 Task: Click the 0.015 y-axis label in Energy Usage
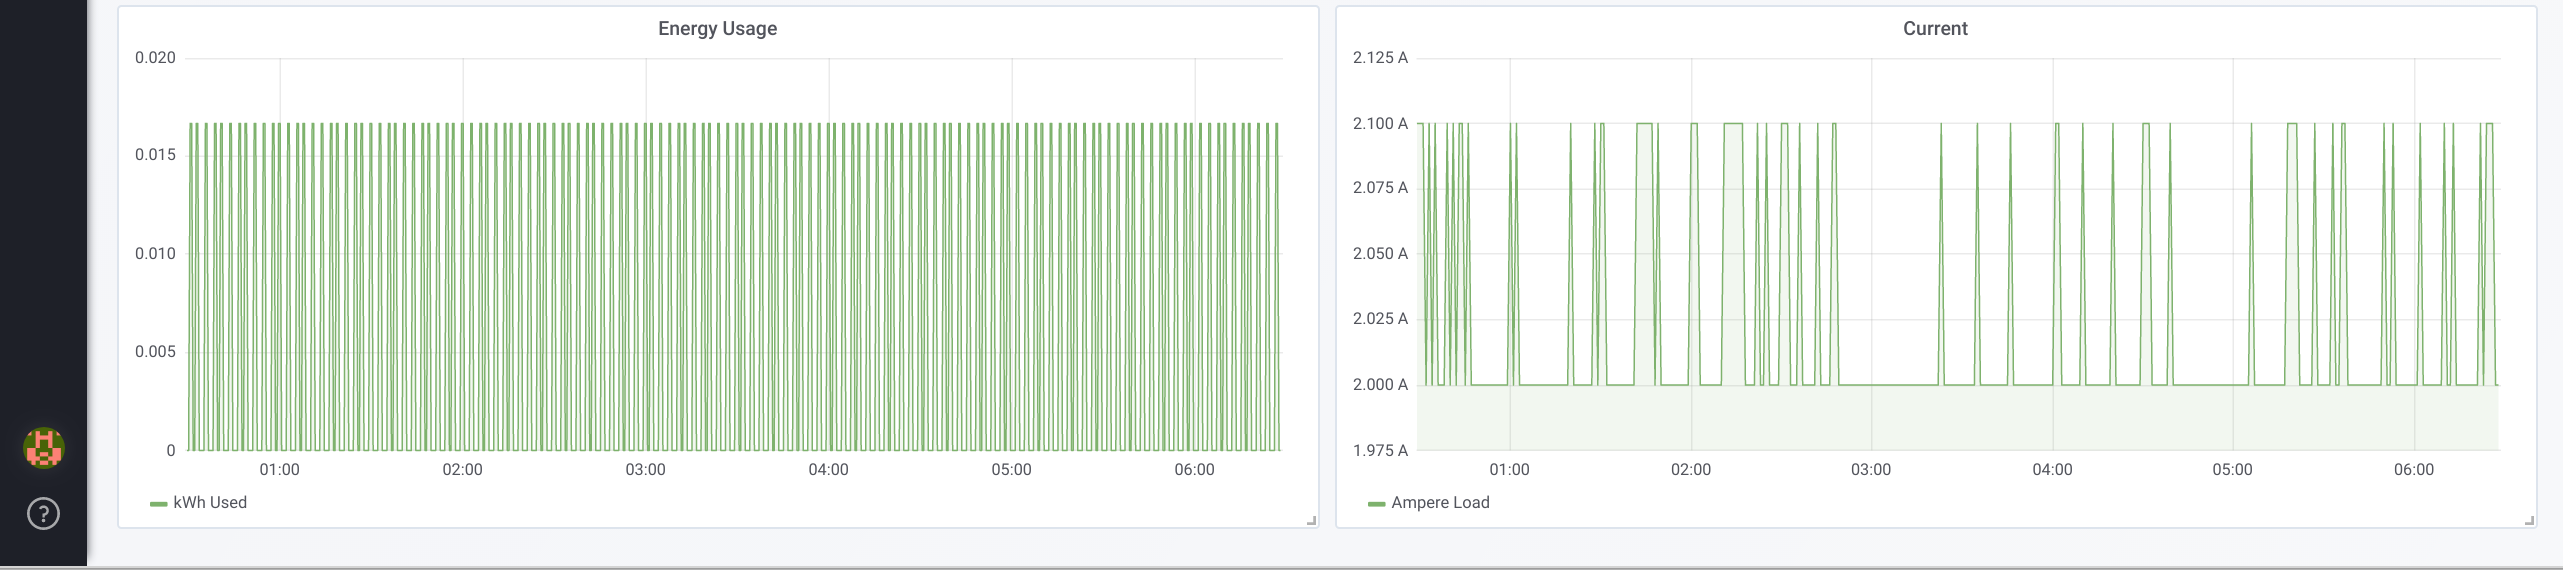coord(155,154)
